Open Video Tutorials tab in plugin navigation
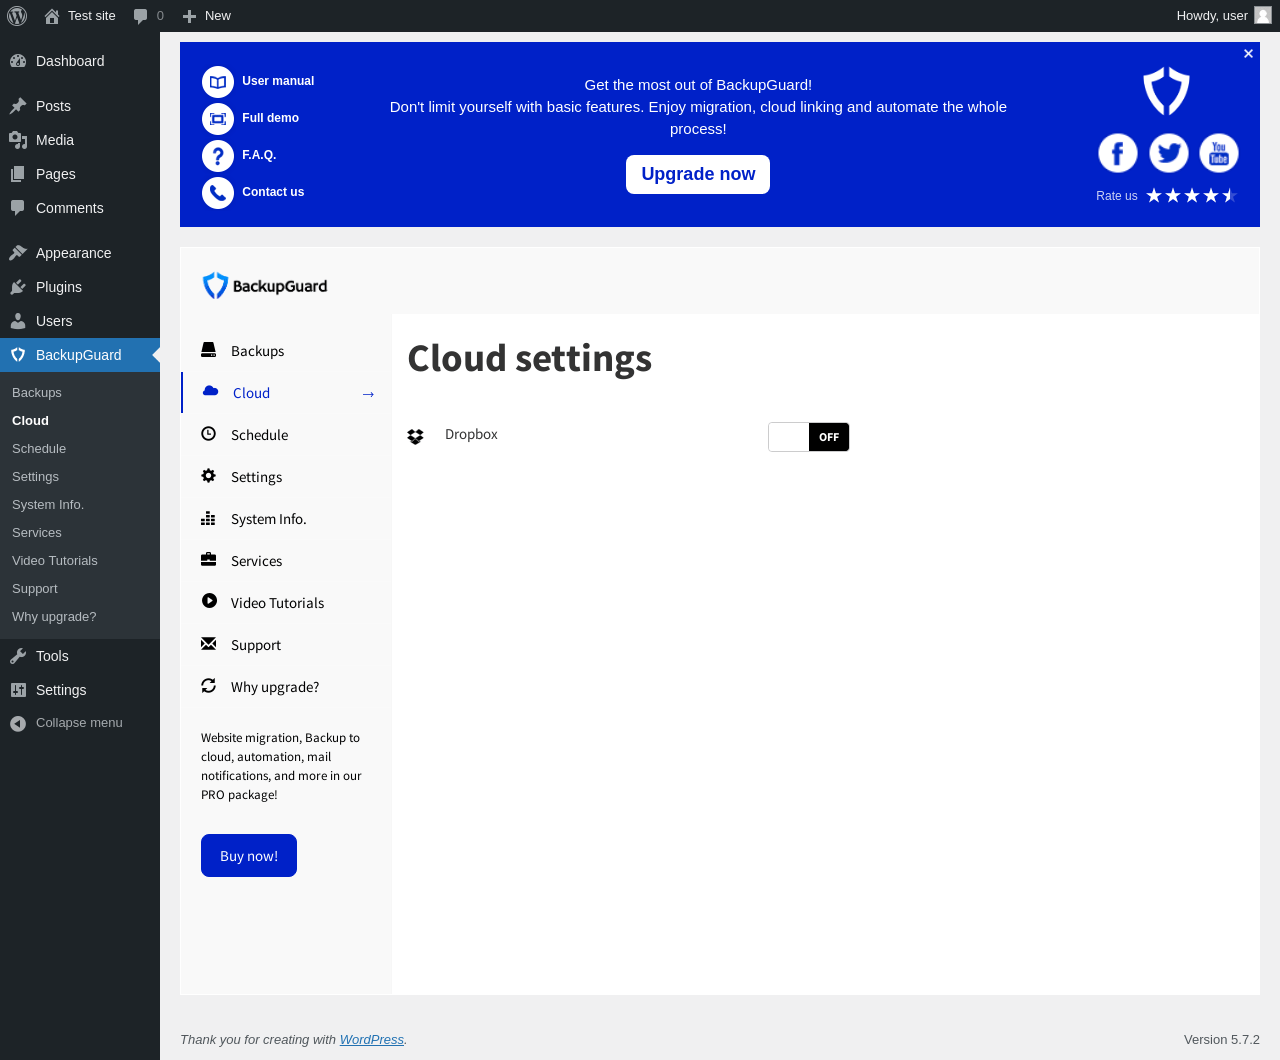The image size is (1280, 1060). (x=286, y=603)
